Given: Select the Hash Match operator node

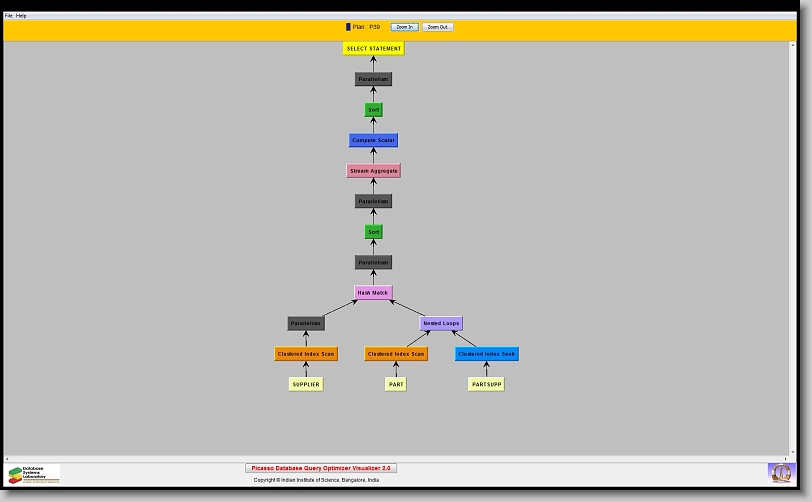Looking at the screenshot, I should [x=373, y=293].
